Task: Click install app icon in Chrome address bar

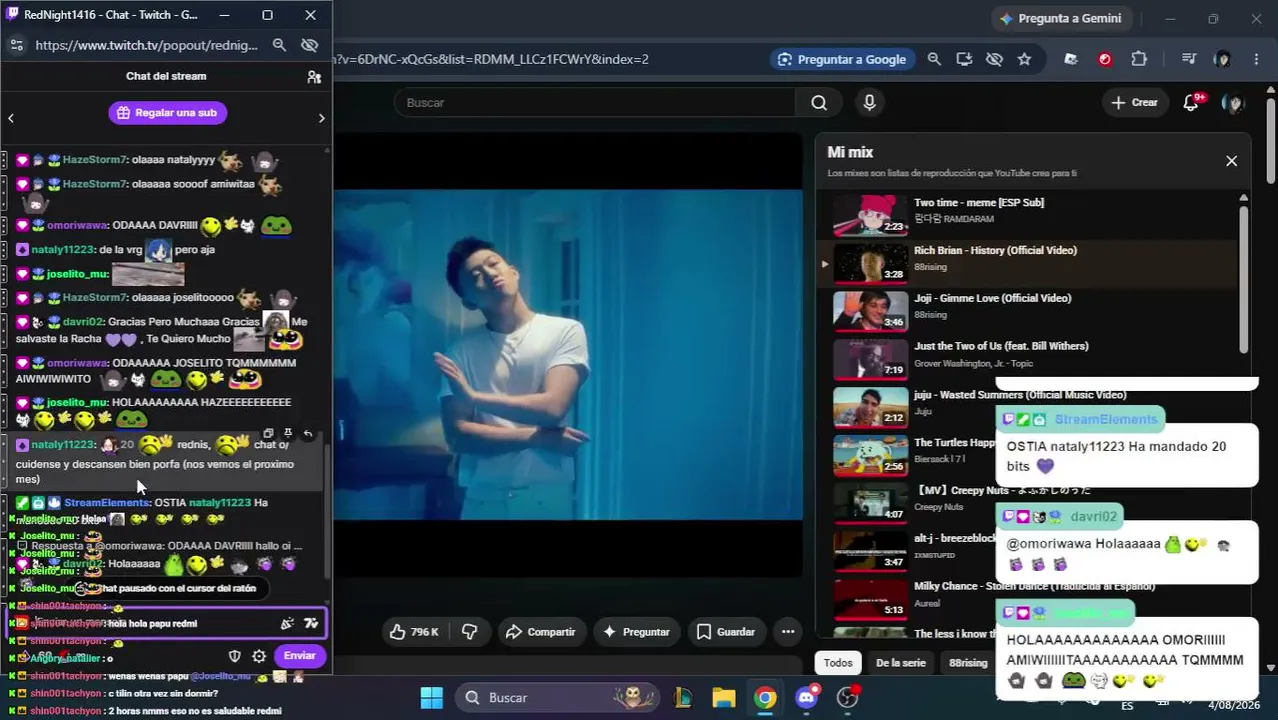Action: tap(964, 59)
